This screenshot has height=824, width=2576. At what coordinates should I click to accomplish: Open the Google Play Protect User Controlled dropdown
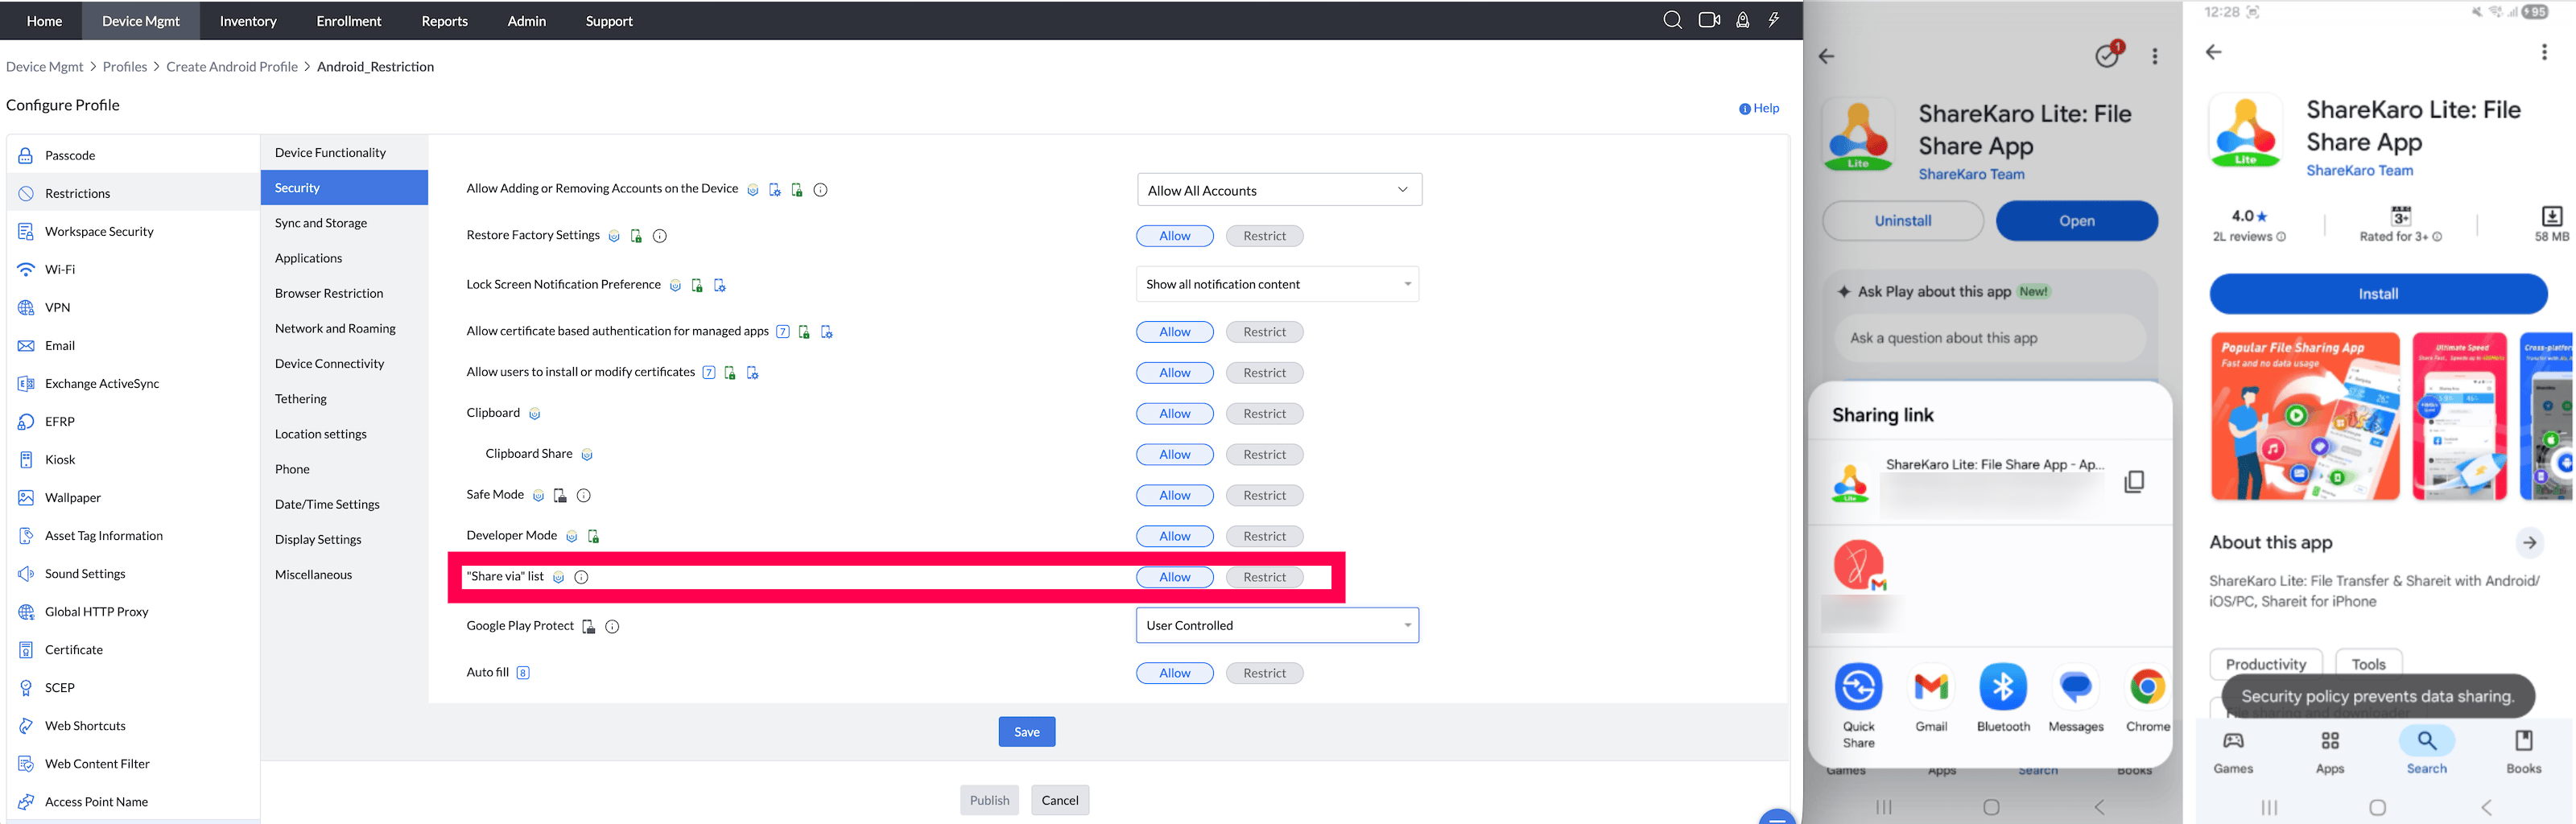coord(1278,626)
